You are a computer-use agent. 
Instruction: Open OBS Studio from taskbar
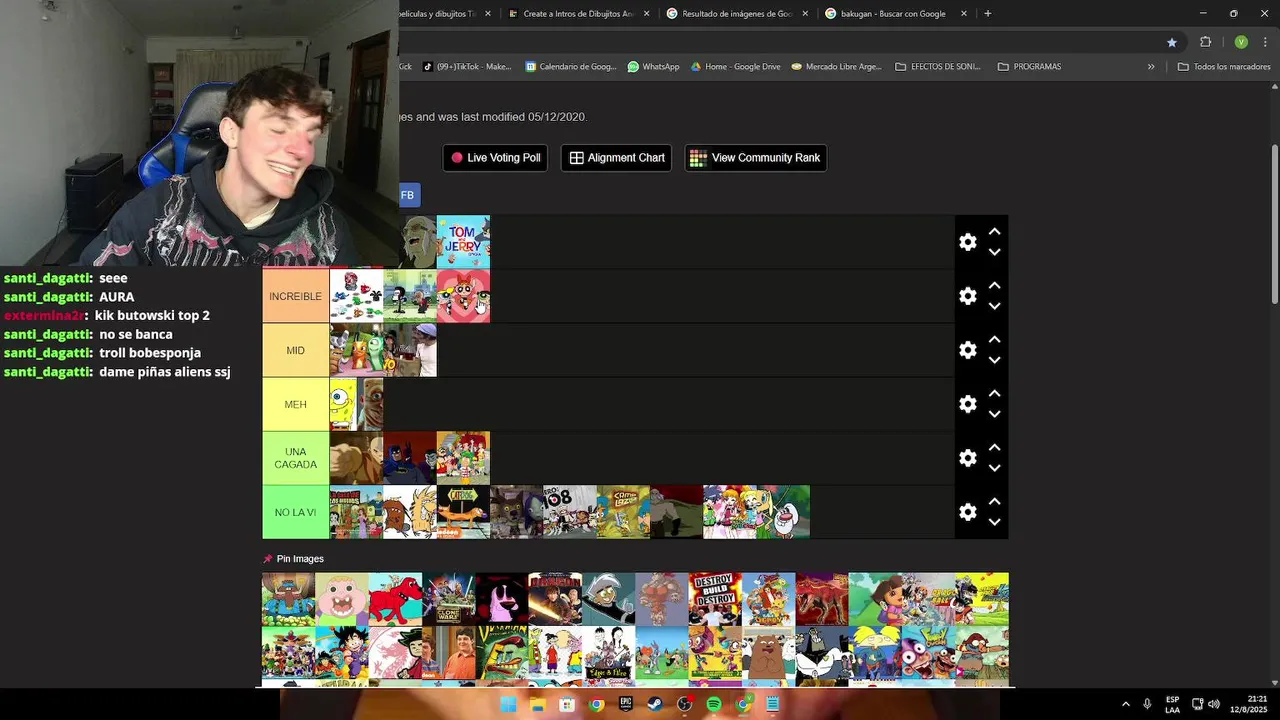(685, 704)
